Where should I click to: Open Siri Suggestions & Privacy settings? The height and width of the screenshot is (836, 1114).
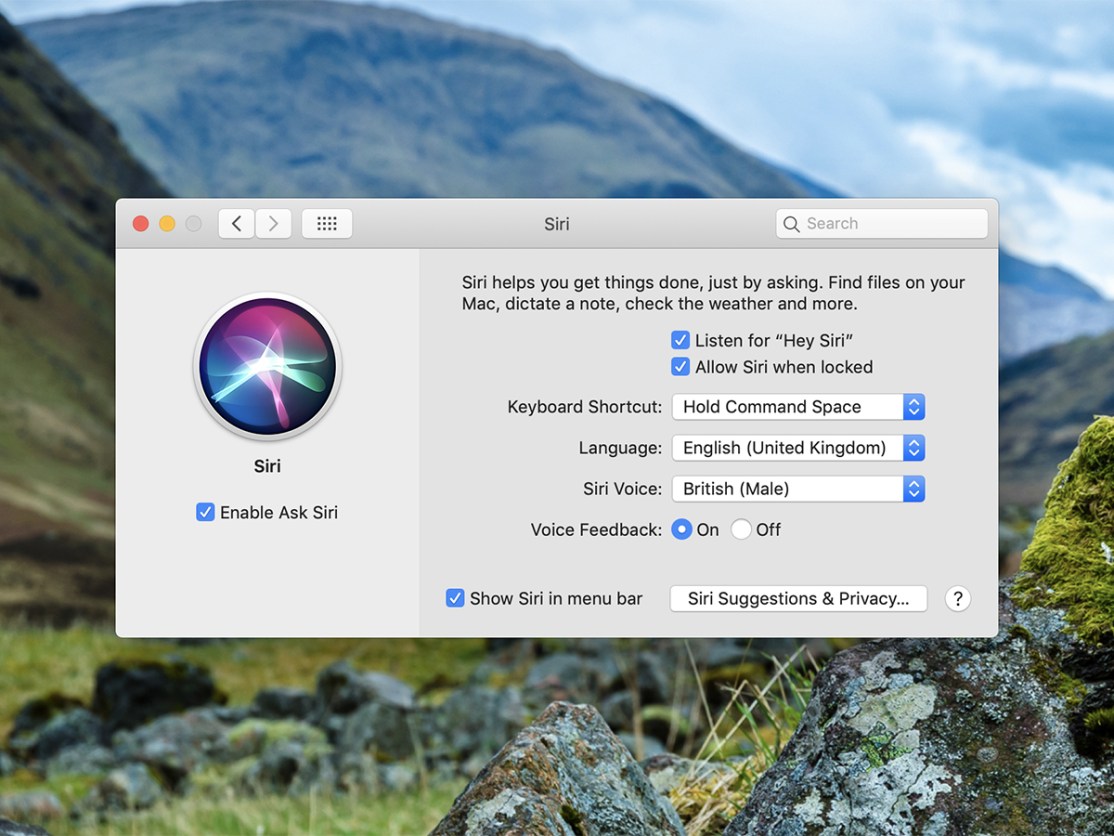click(798, 598)
